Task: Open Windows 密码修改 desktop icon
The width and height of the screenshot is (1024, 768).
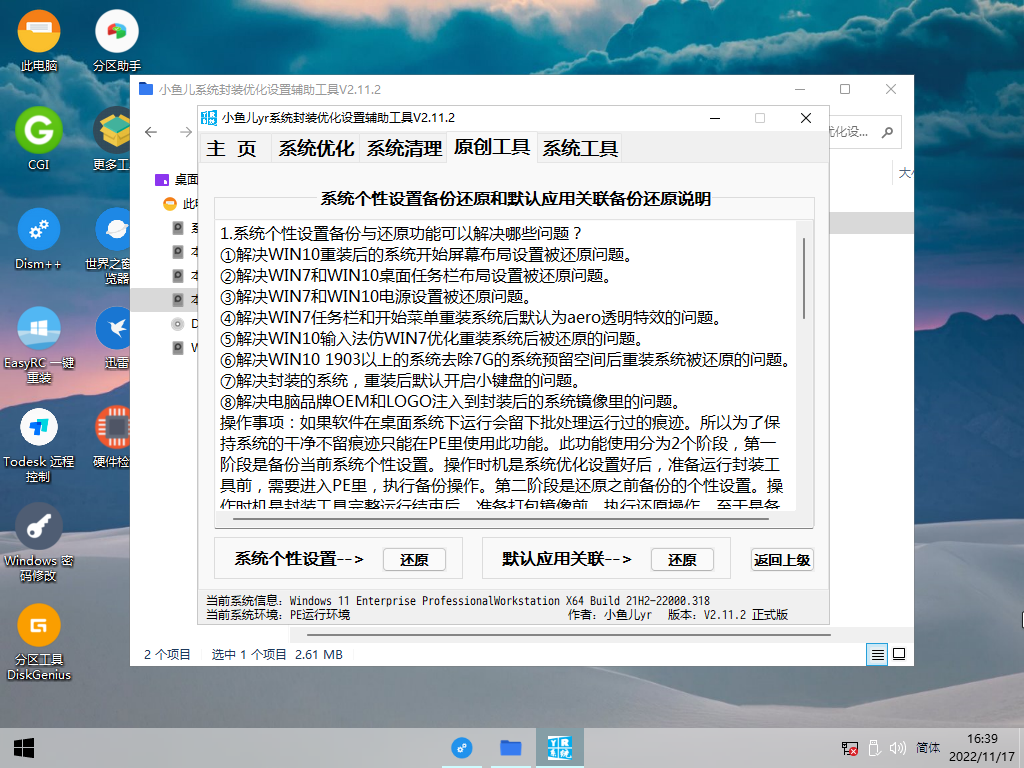Action: point(39,543)
